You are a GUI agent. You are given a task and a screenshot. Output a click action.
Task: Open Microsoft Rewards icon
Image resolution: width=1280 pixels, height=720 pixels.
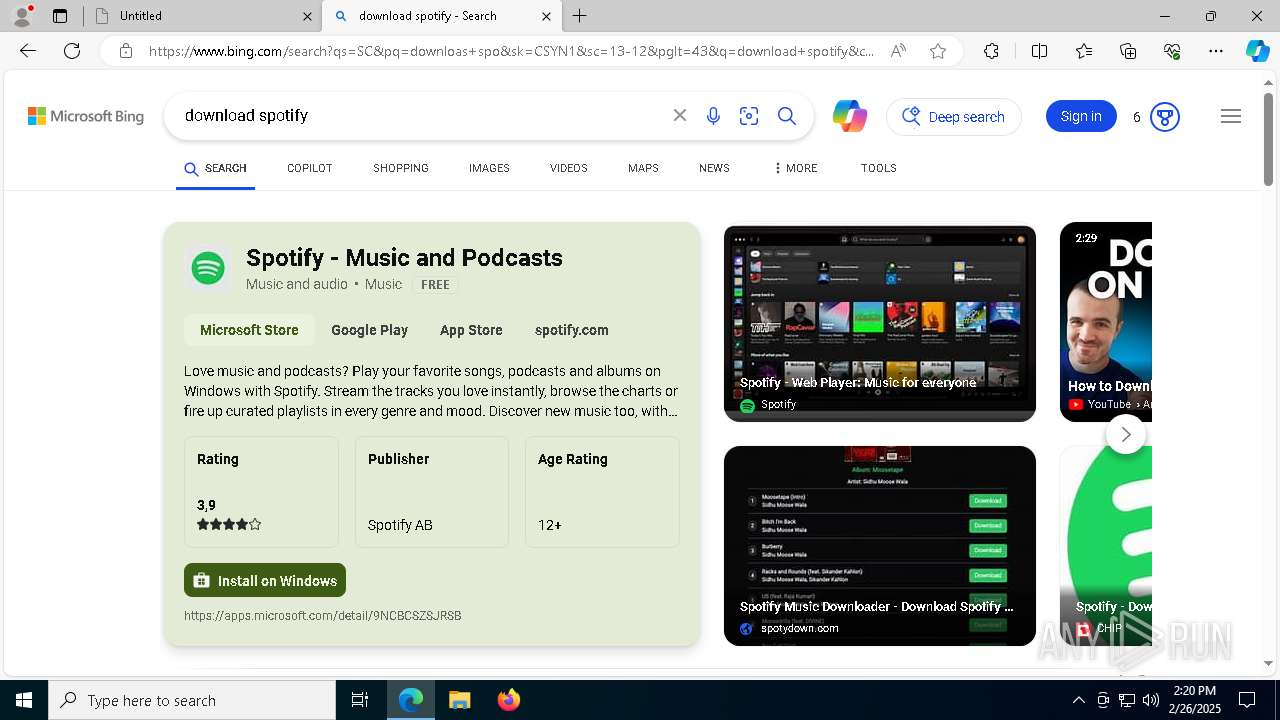coord(1164,117)
